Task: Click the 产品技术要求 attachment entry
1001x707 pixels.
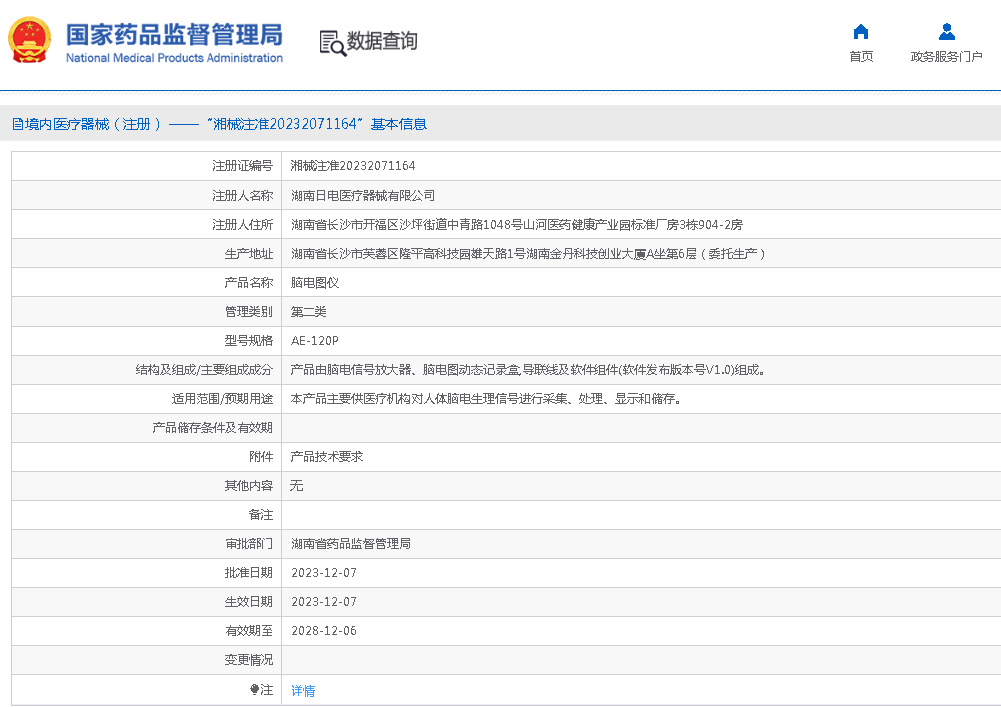Action: (x=327, y=456)
